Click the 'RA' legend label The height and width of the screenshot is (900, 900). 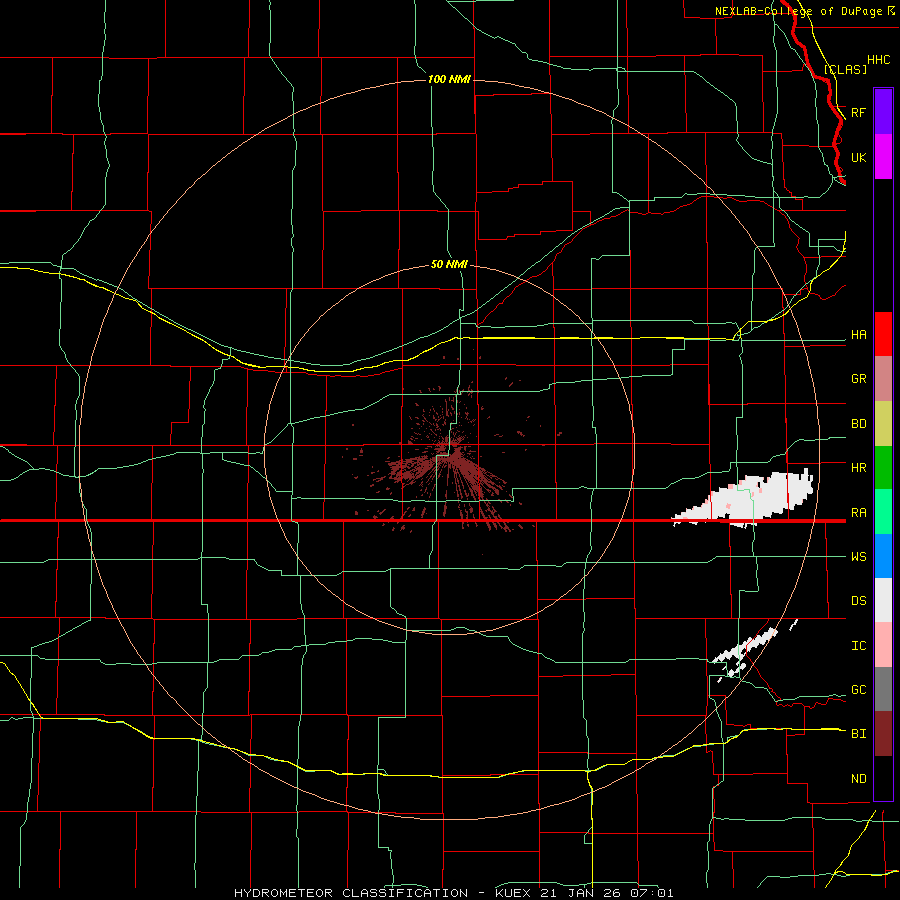pyautogui.click(x=858, y=513)
